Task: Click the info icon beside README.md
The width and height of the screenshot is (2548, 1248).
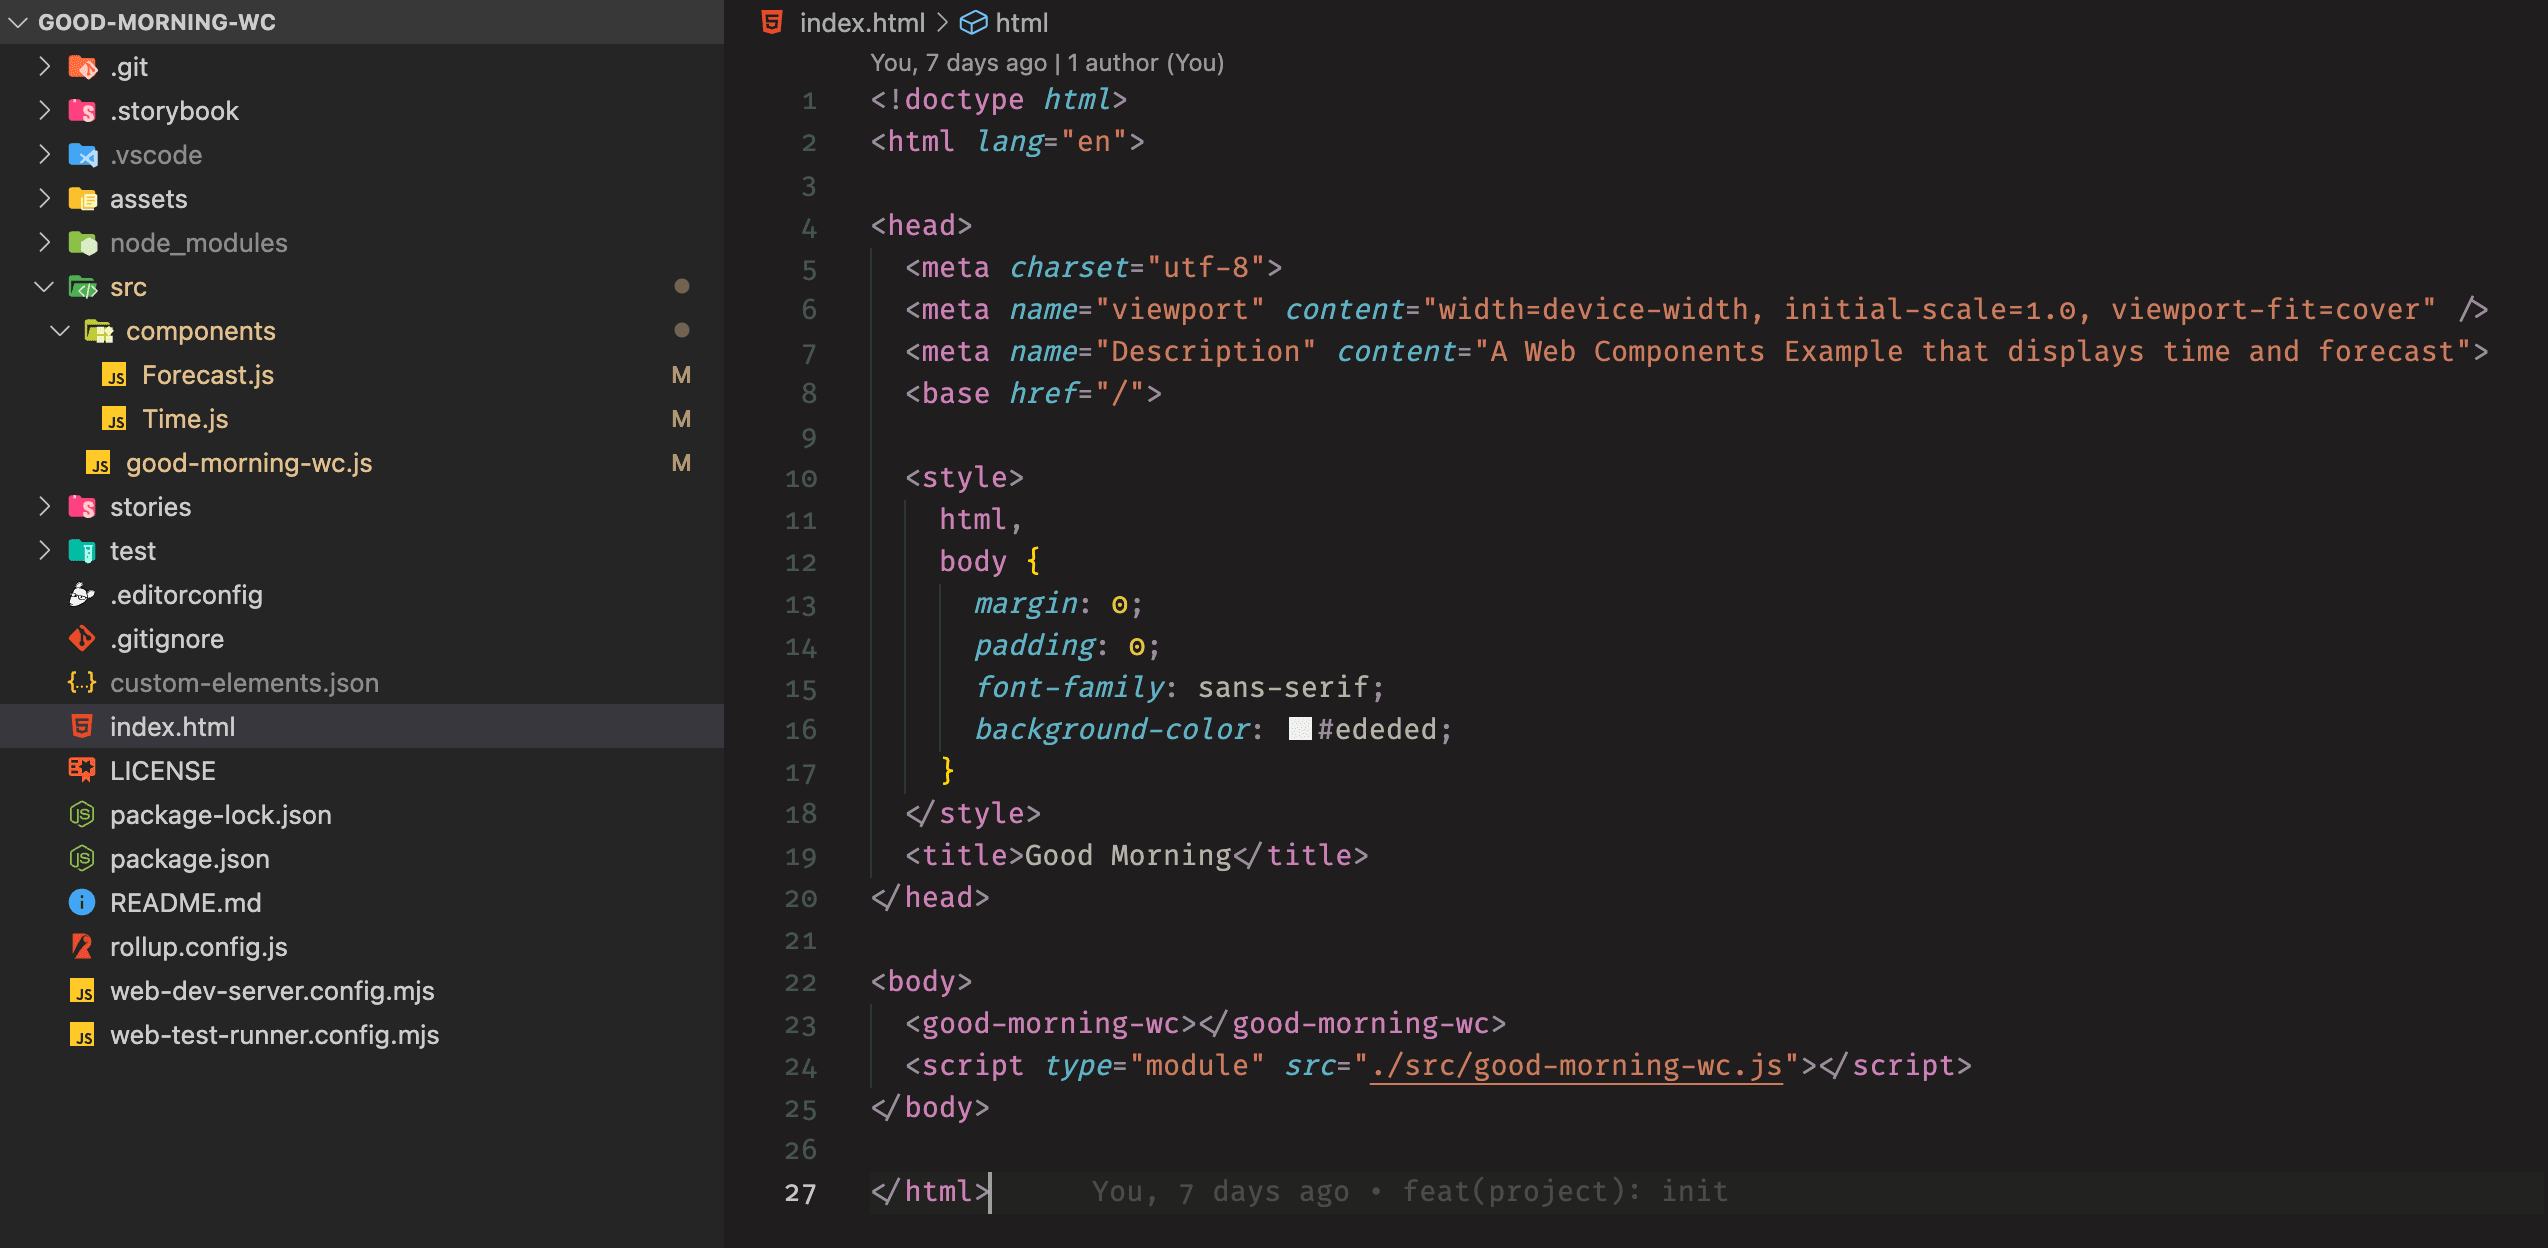Action: pos(82,903)
